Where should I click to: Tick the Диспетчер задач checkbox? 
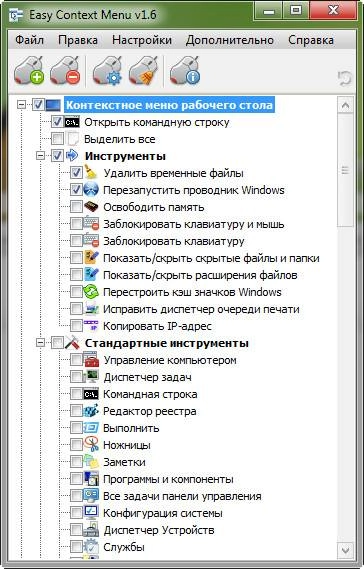pyautogui.click(x=76, y=377)
